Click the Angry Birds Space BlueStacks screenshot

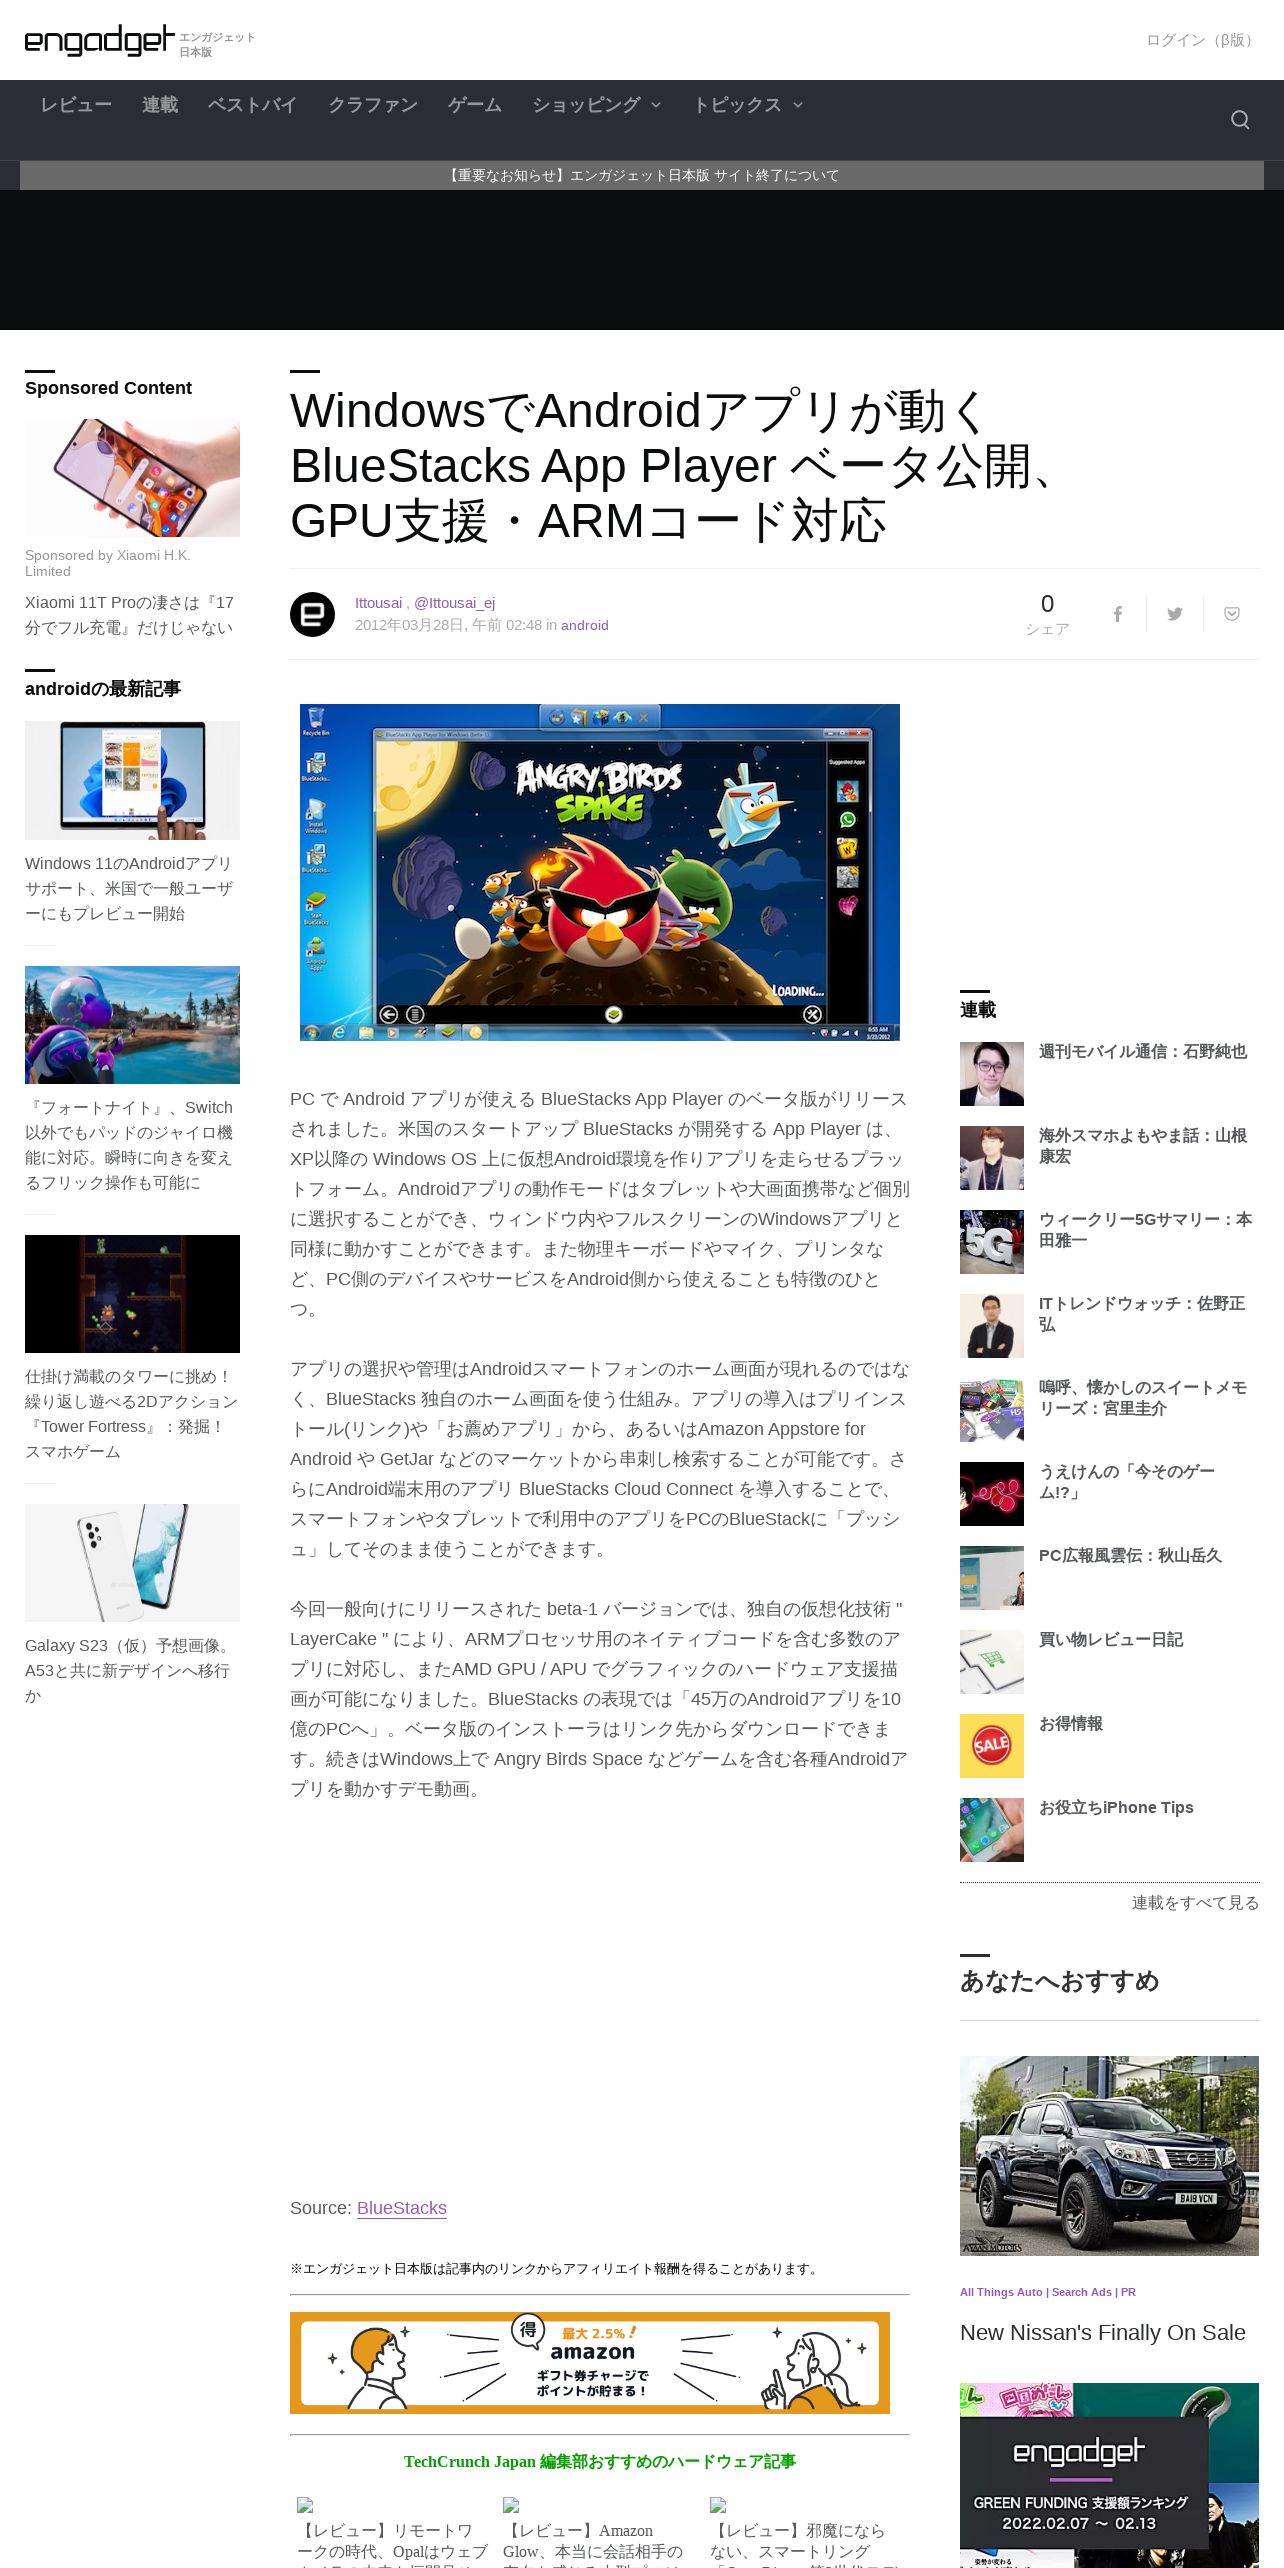600,872
